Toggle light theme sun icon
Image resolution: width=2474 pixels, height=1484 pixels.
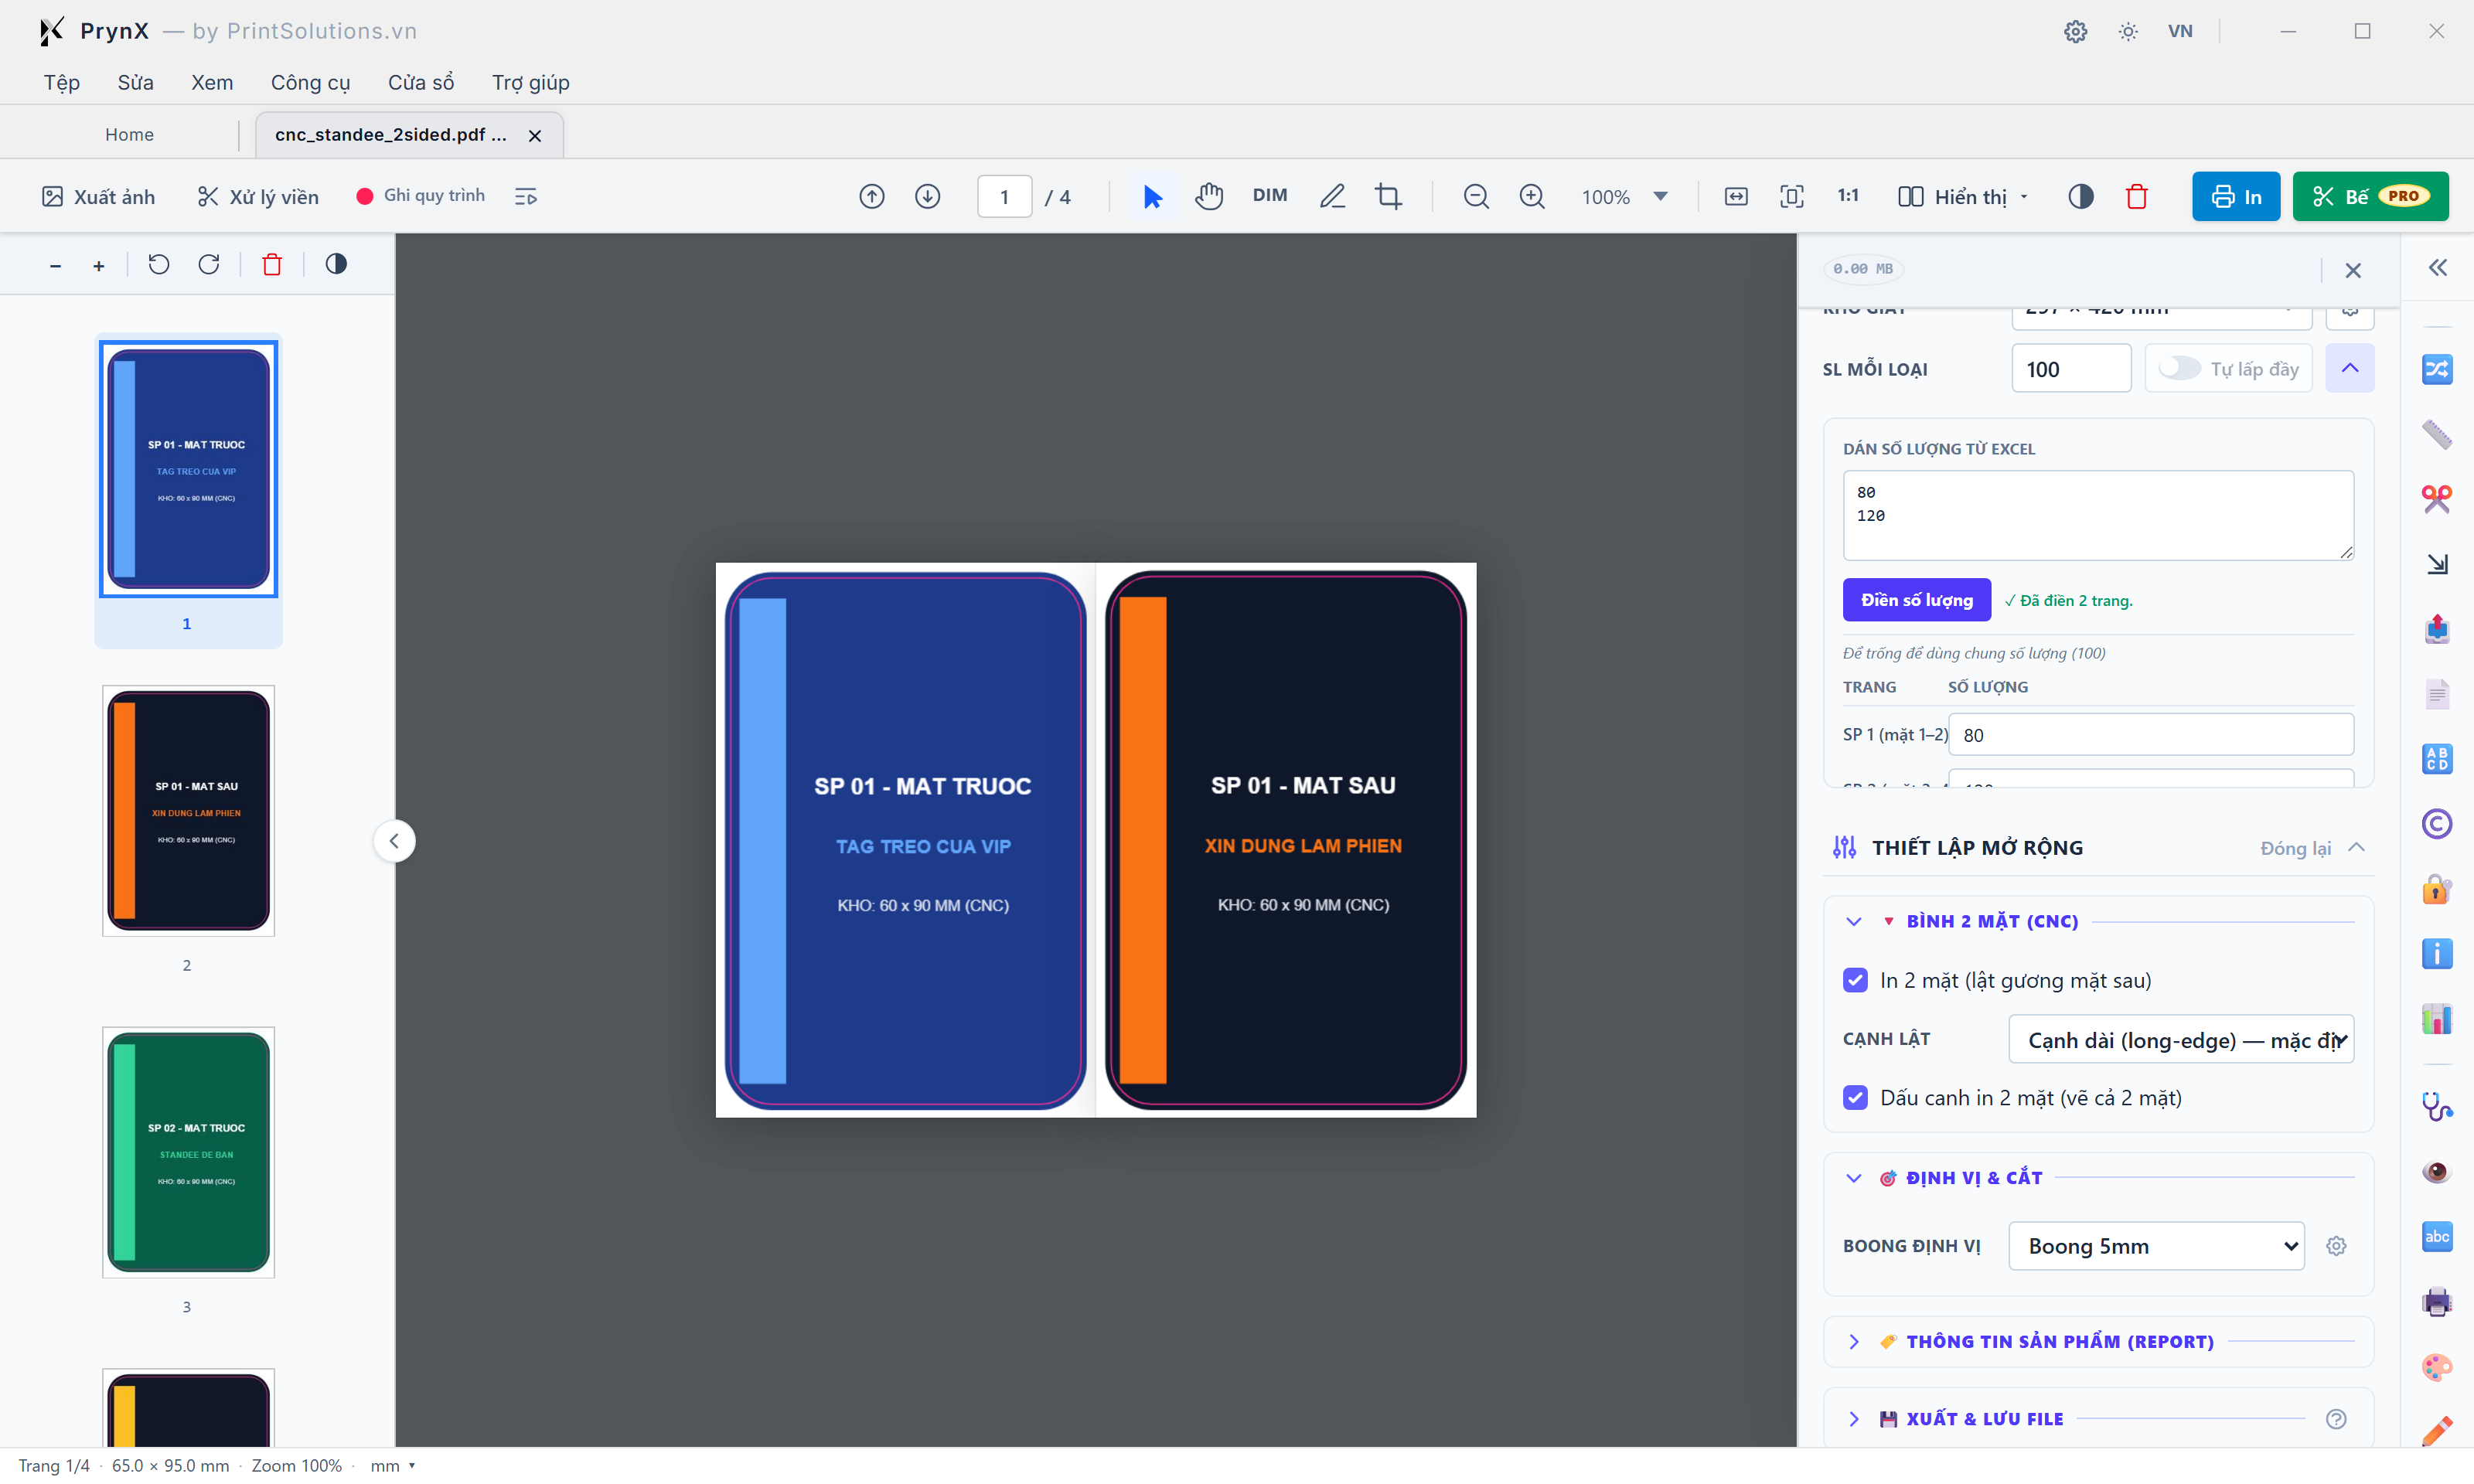[2128, 31]
